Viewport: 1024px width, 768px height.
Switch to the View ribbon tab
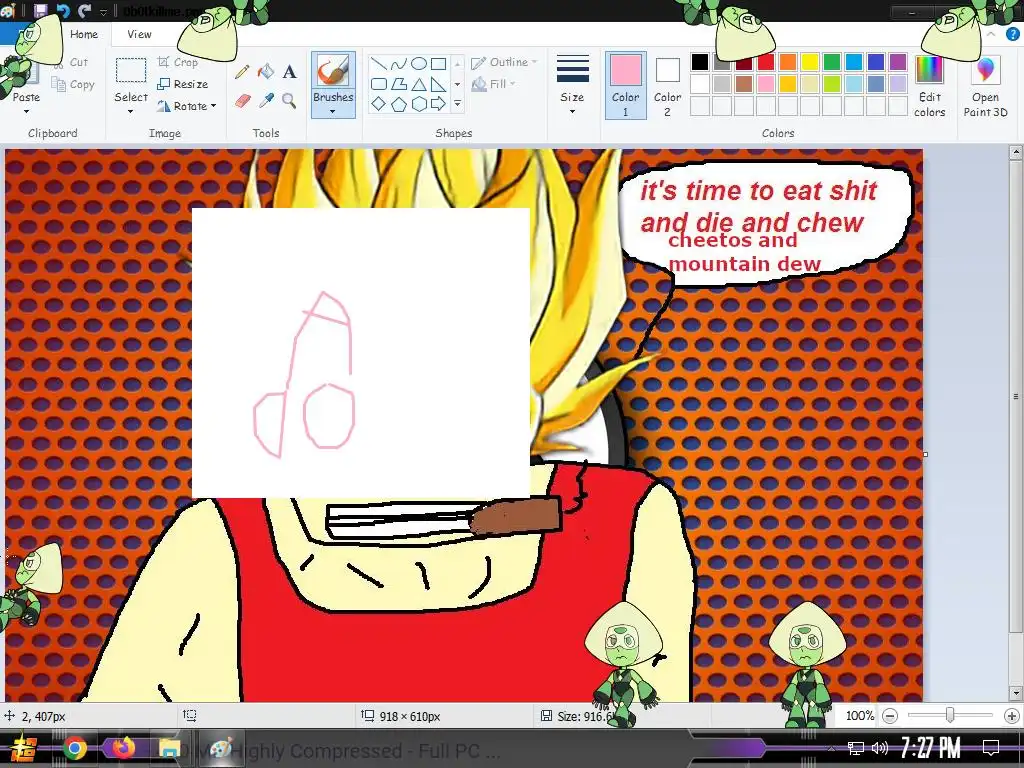(x=139, y=34)
